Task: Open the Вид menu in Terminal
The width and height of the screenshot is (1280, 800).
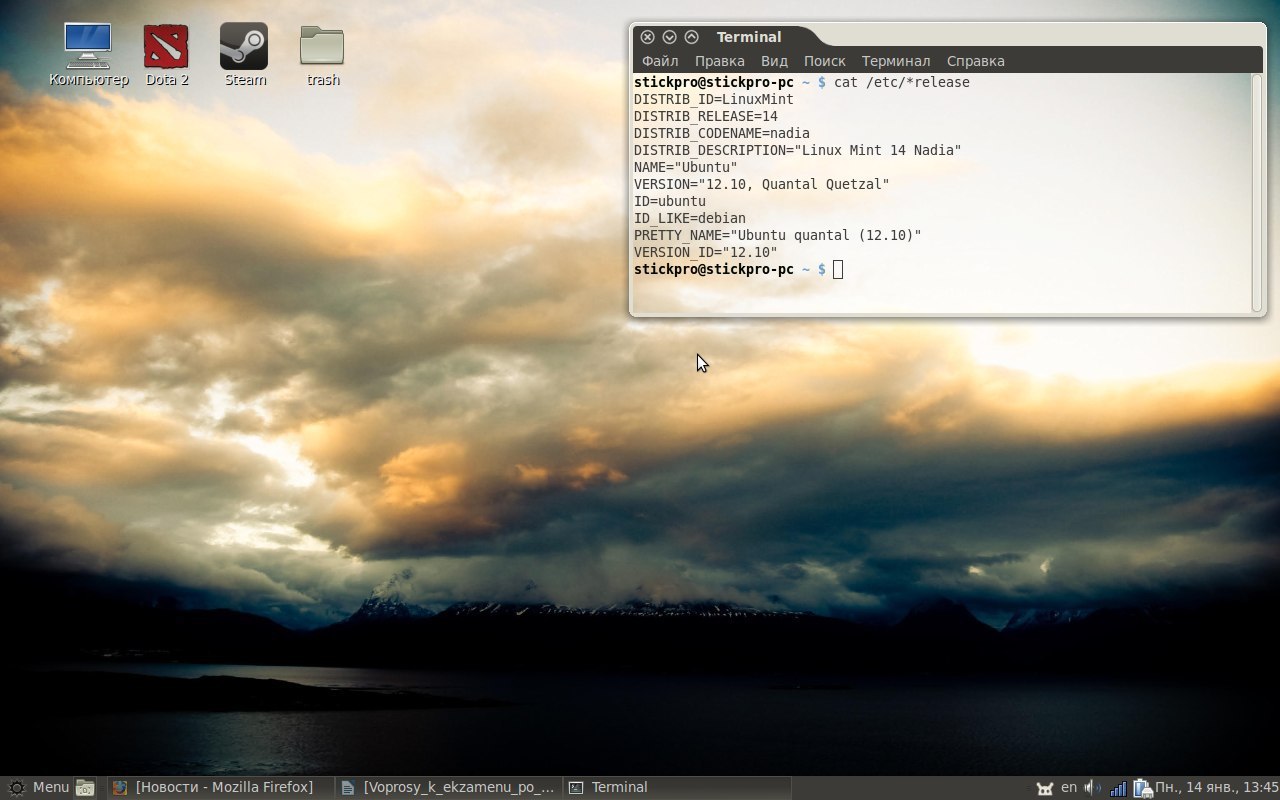Action: click(x=774, y=61)
